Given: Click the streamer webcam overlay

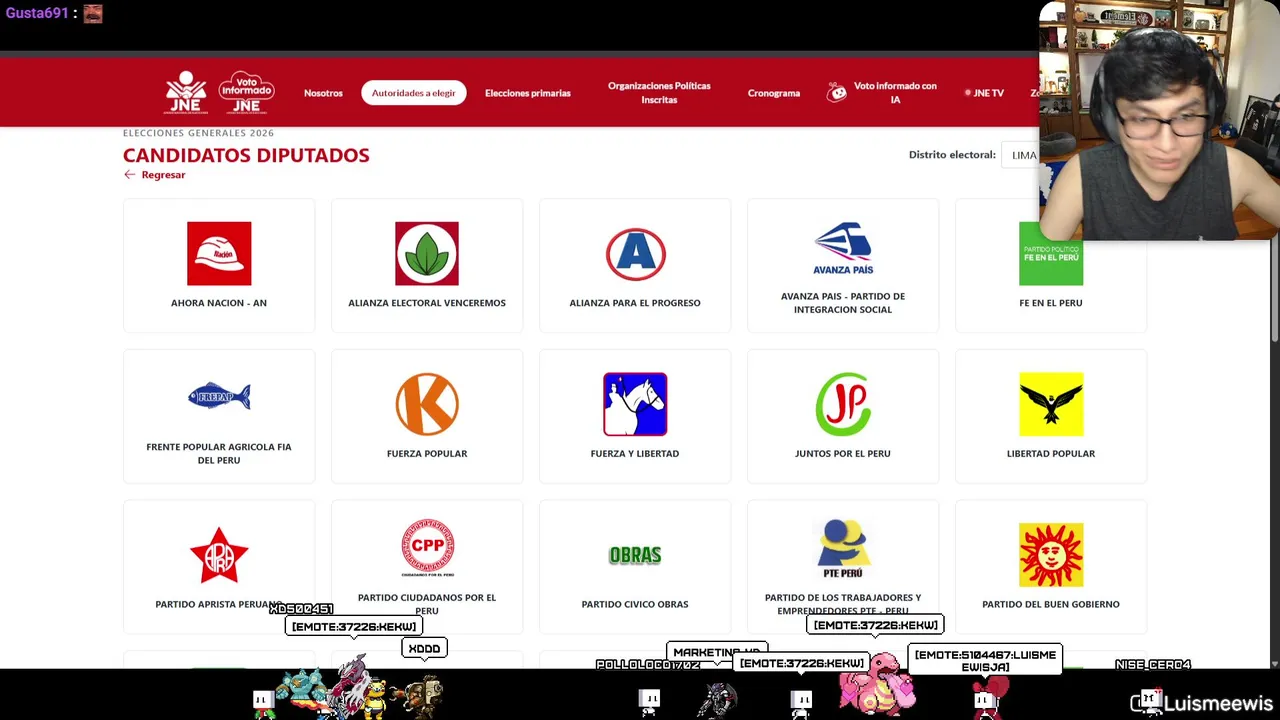Looking at the screenshot, I should 1159,120.
